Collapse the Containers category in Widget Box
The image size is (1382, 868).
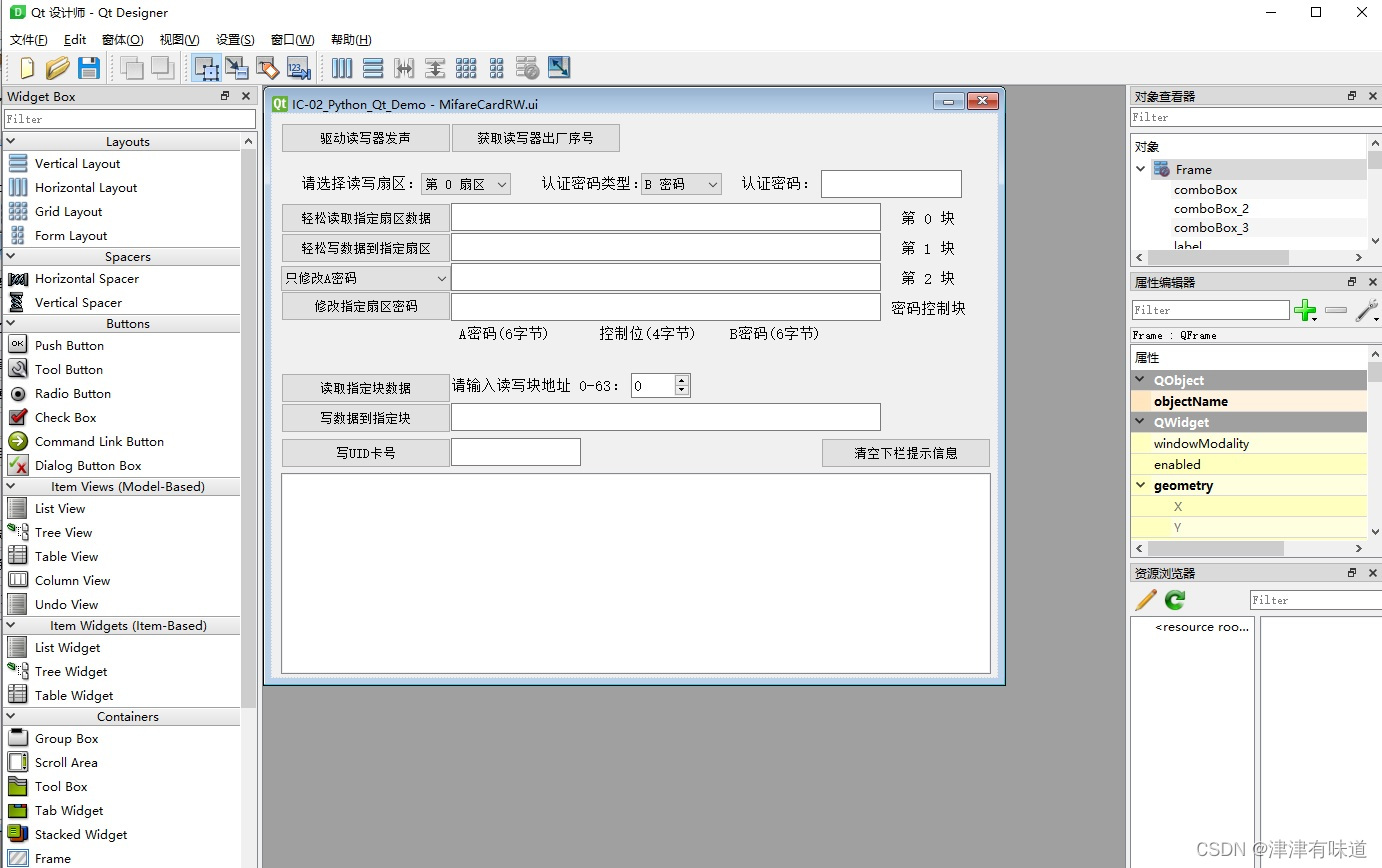(x=11, y=716)
